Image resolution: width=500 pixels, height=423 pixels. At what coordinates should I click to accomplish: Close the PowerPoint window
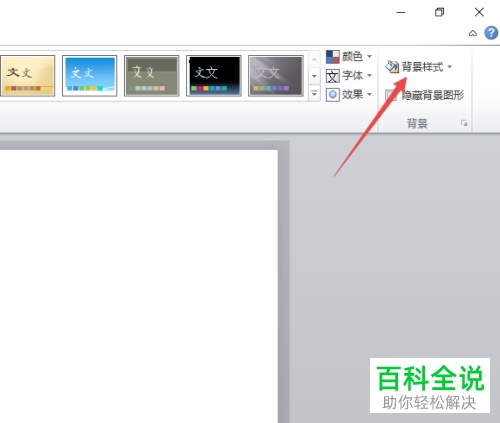[x=479, y=12]
